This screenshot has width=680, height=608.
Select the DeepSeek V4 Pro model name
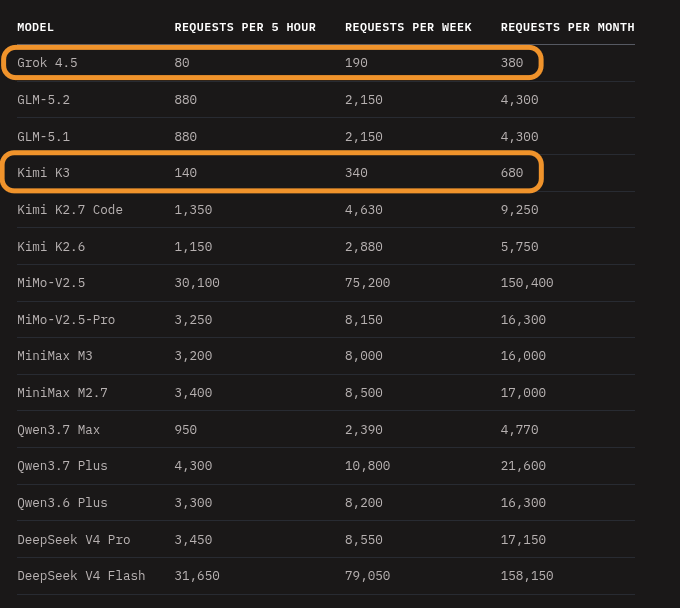[x=74, y=540]
